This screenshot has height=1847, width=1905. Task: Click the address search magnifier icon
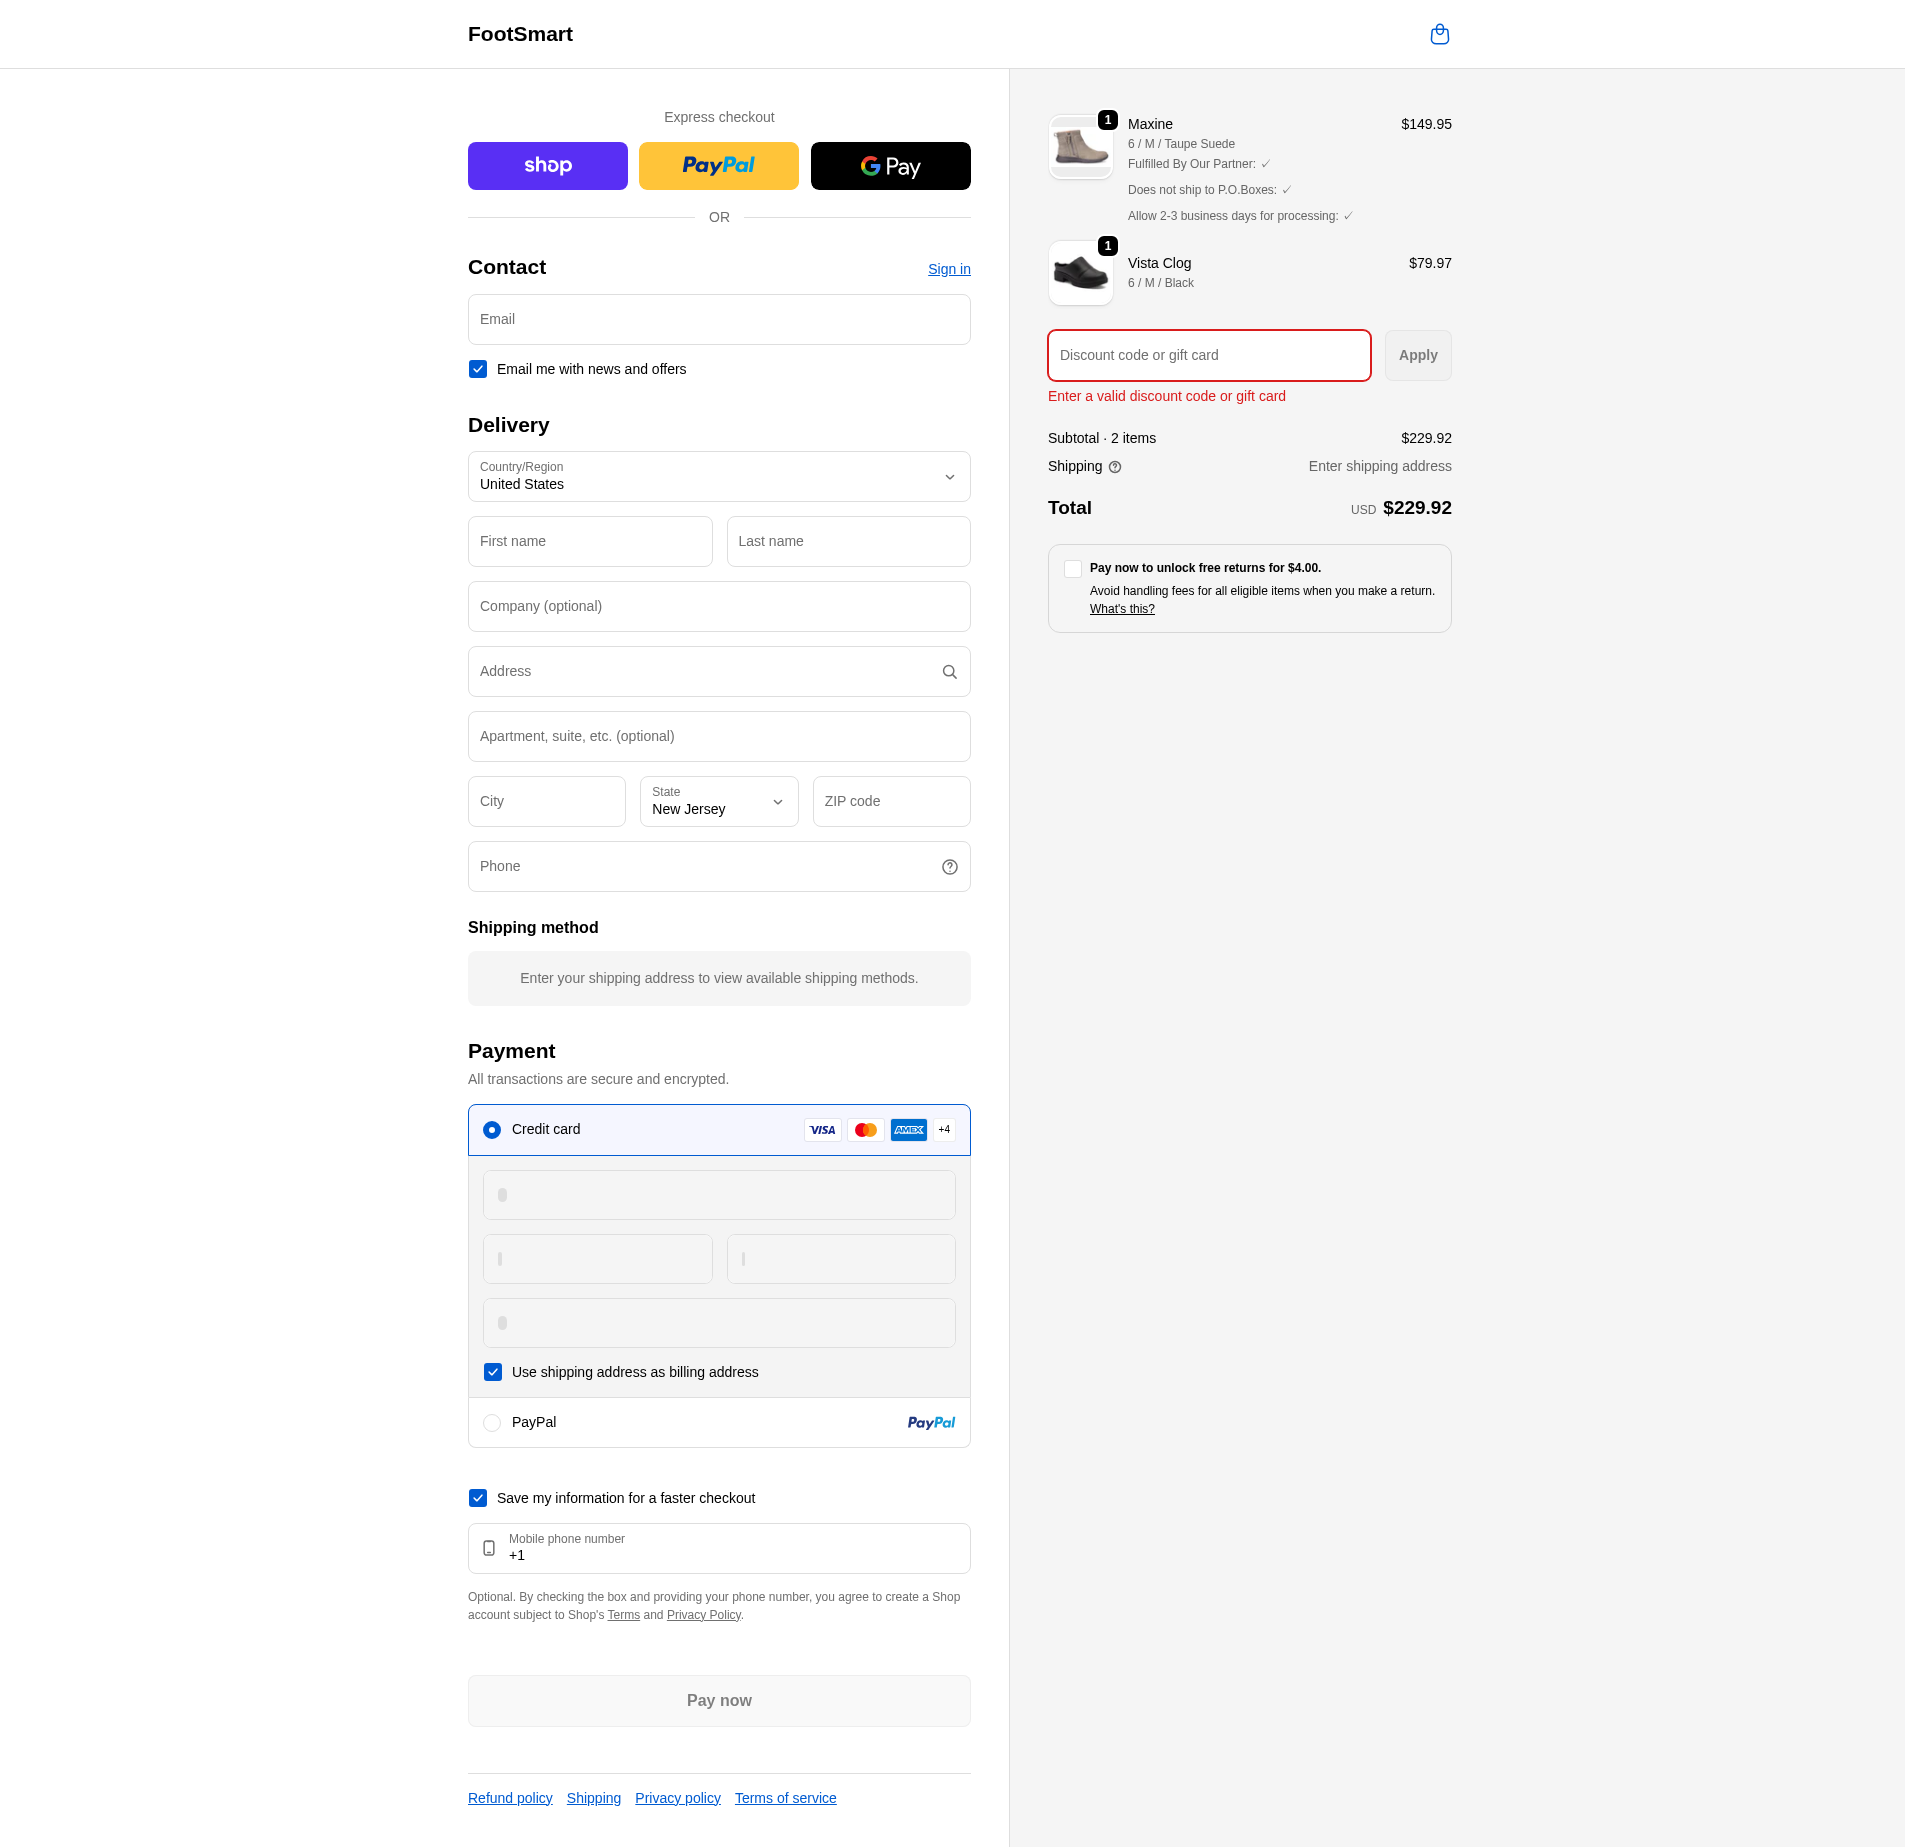click(949, 672)
